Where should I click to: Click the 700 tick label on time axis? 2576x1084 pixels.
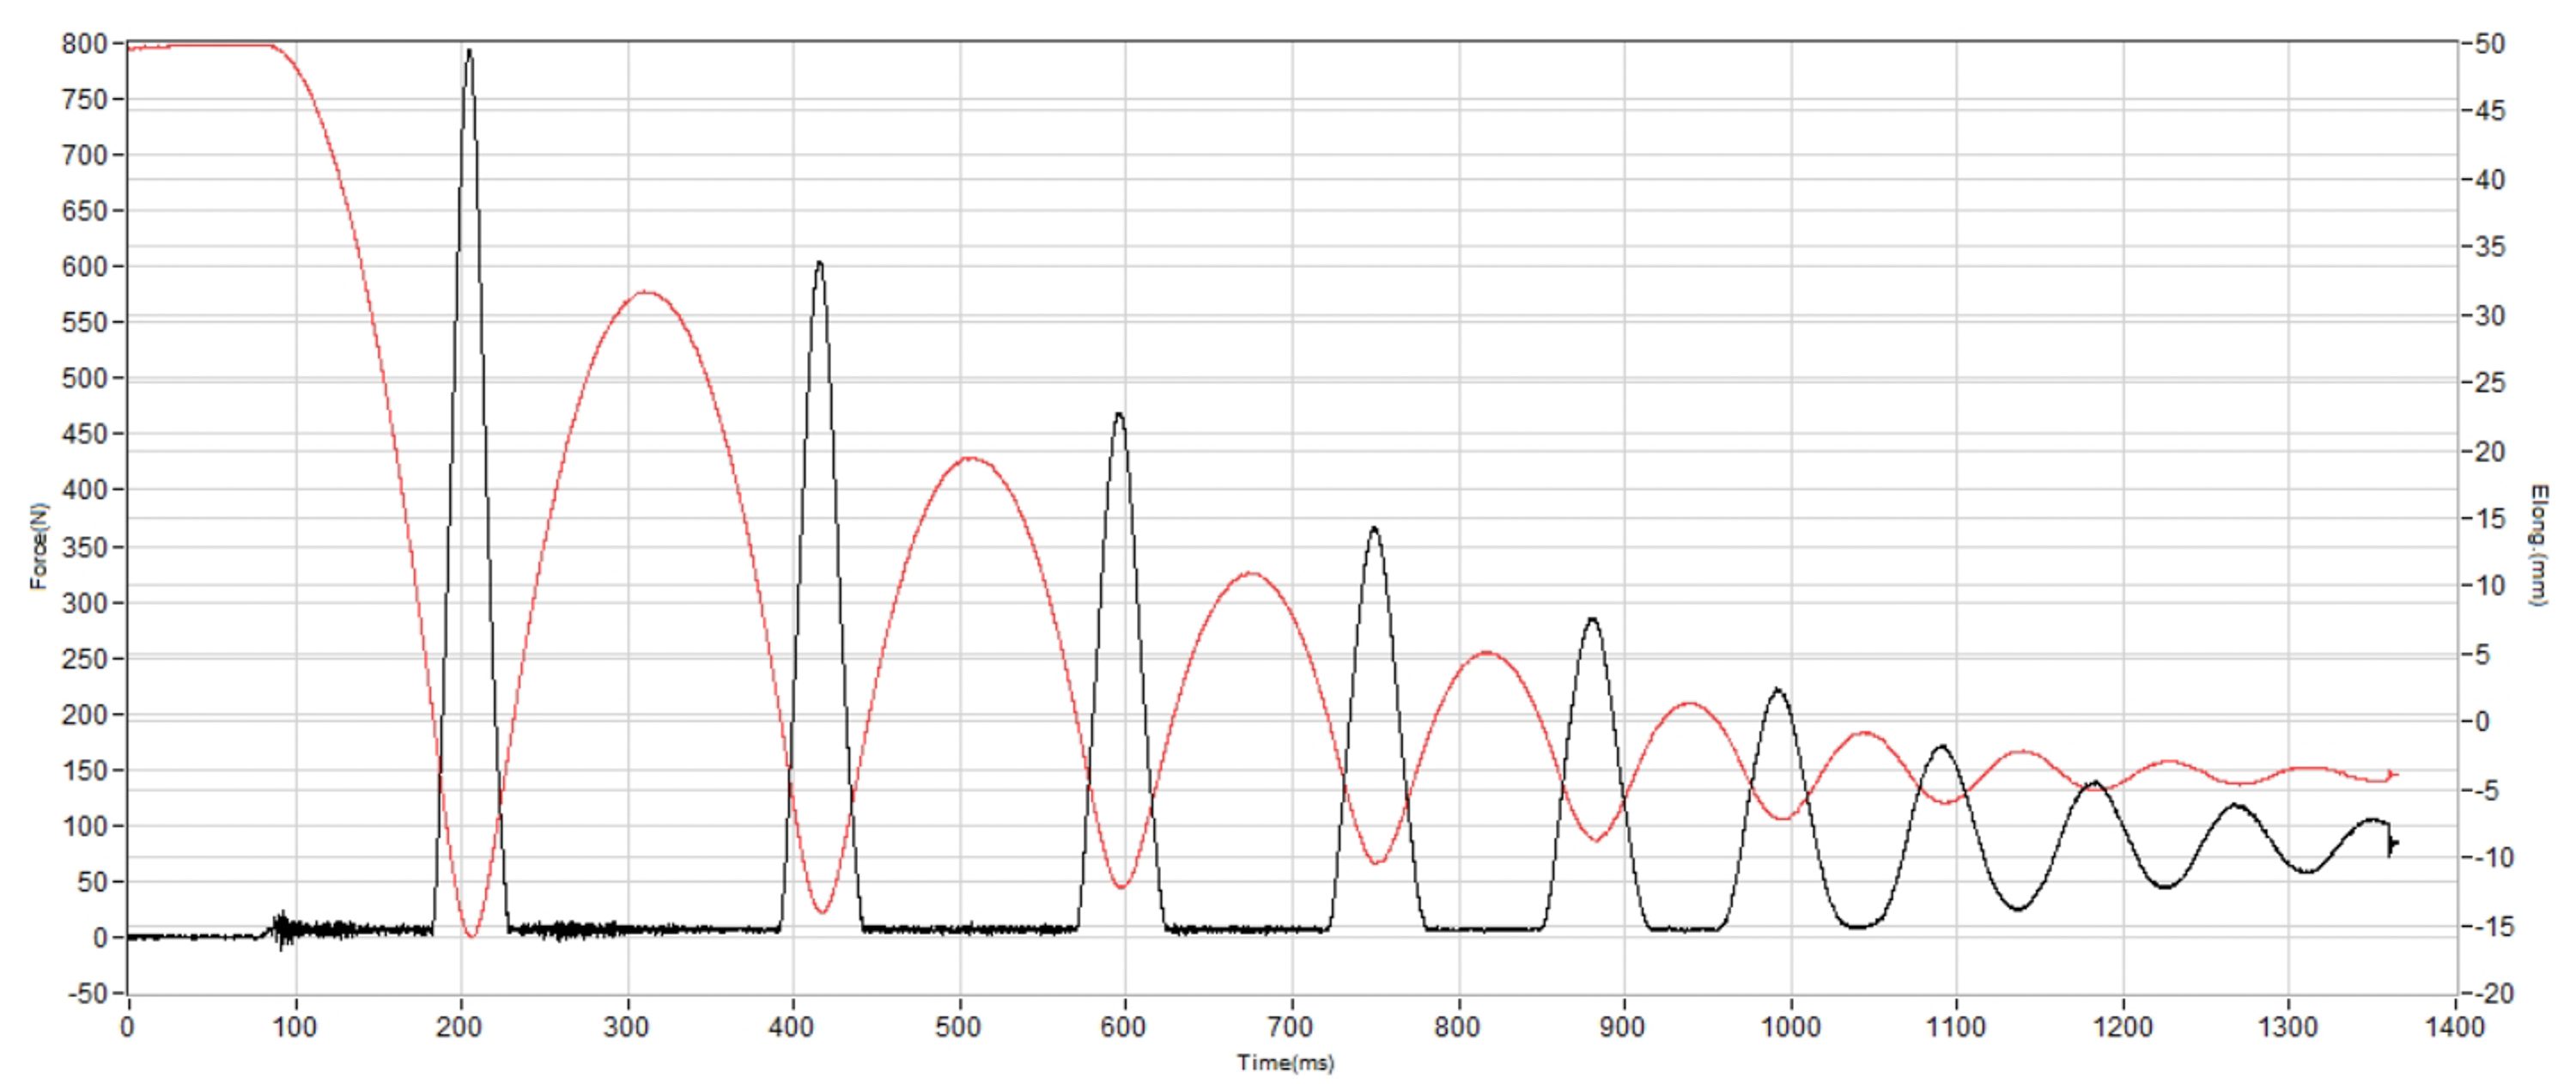(1290, 1027)
